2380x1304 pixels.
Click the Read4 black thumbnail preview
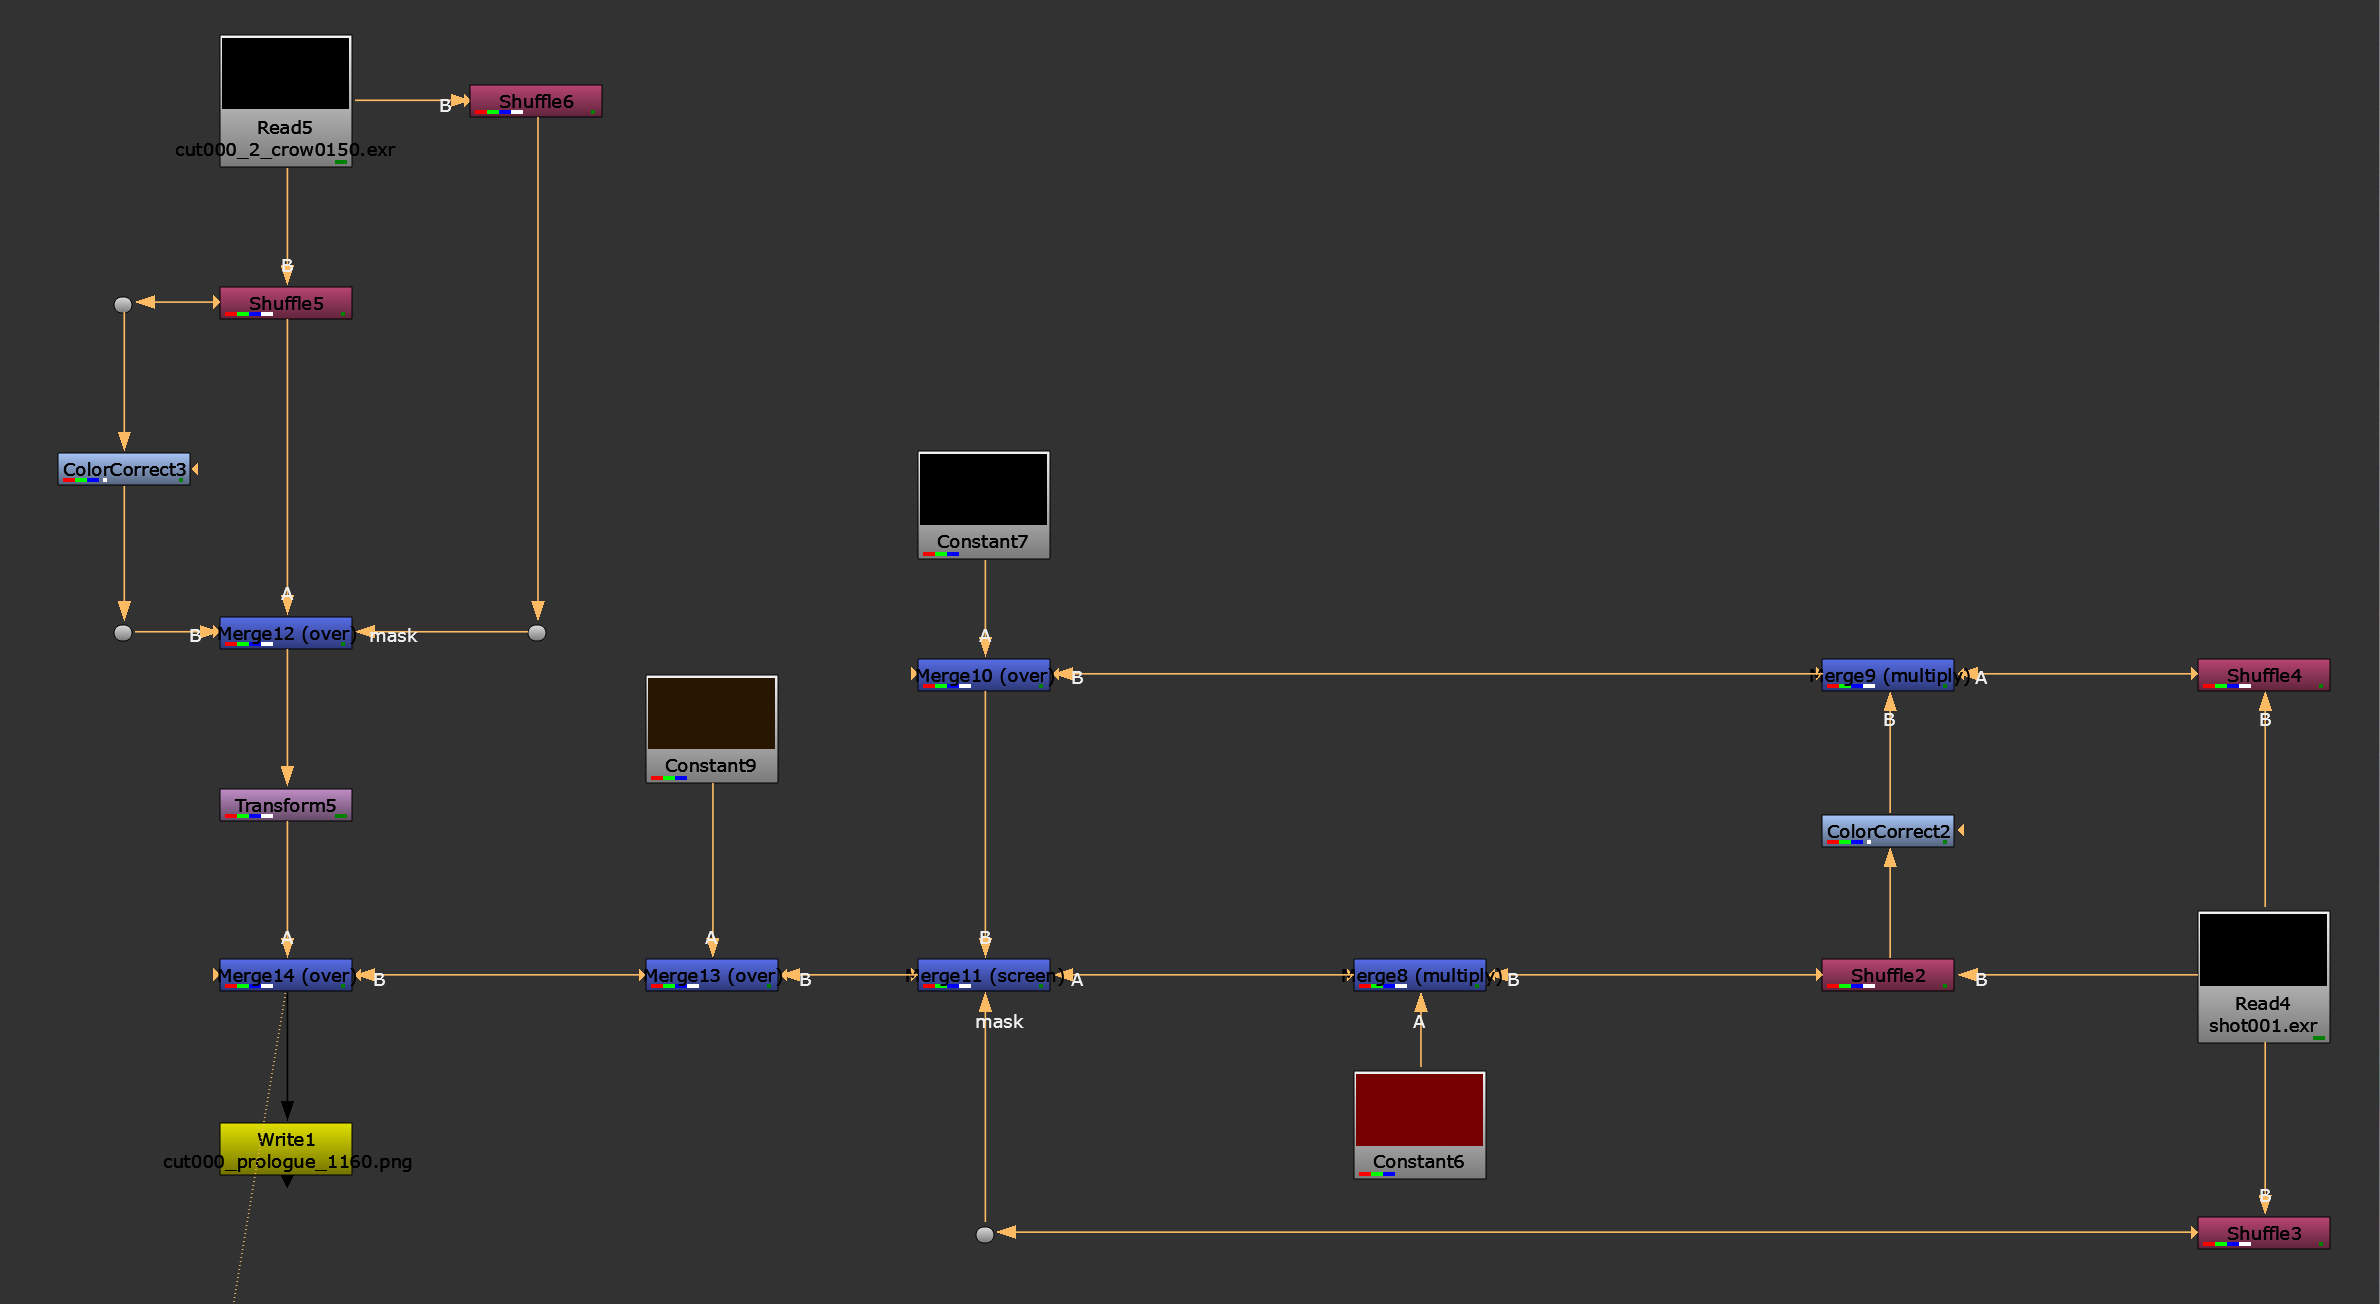pyautogui.click(x=2263, y=949)
